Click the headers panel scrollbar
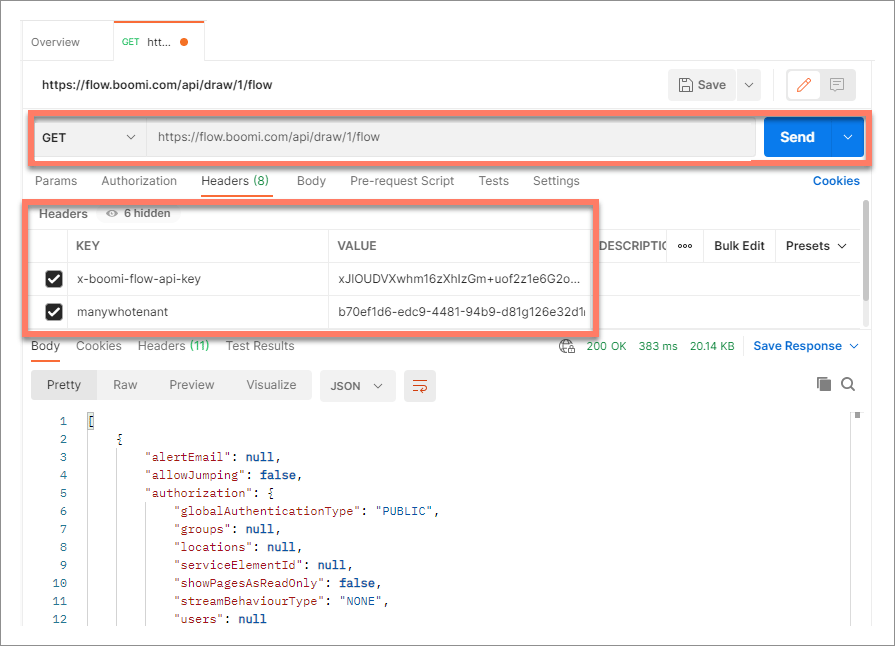Viewport: 895px width, 646px height. (865, 251)
